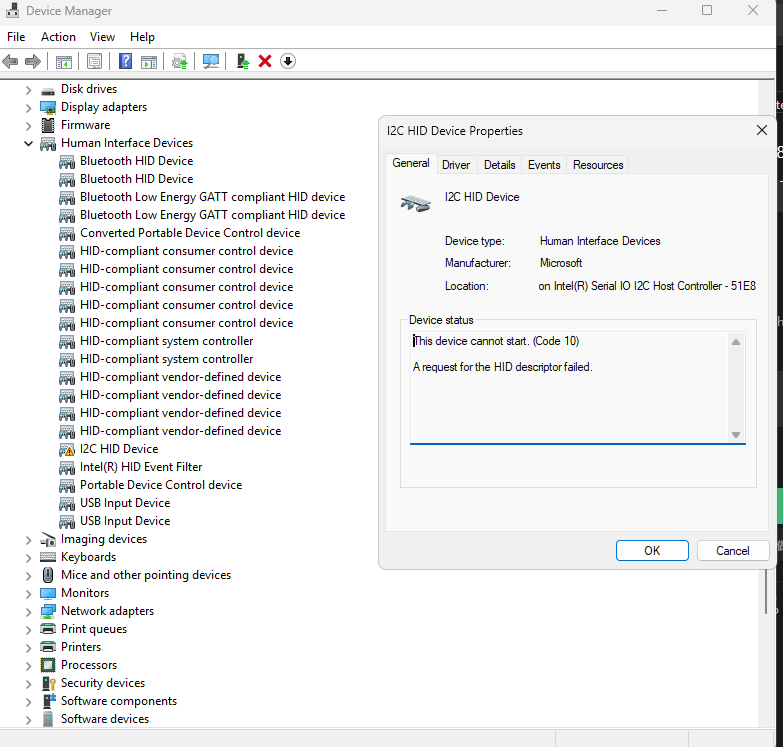
Task: Expand the Processors chevron
Action: point(28,666)
